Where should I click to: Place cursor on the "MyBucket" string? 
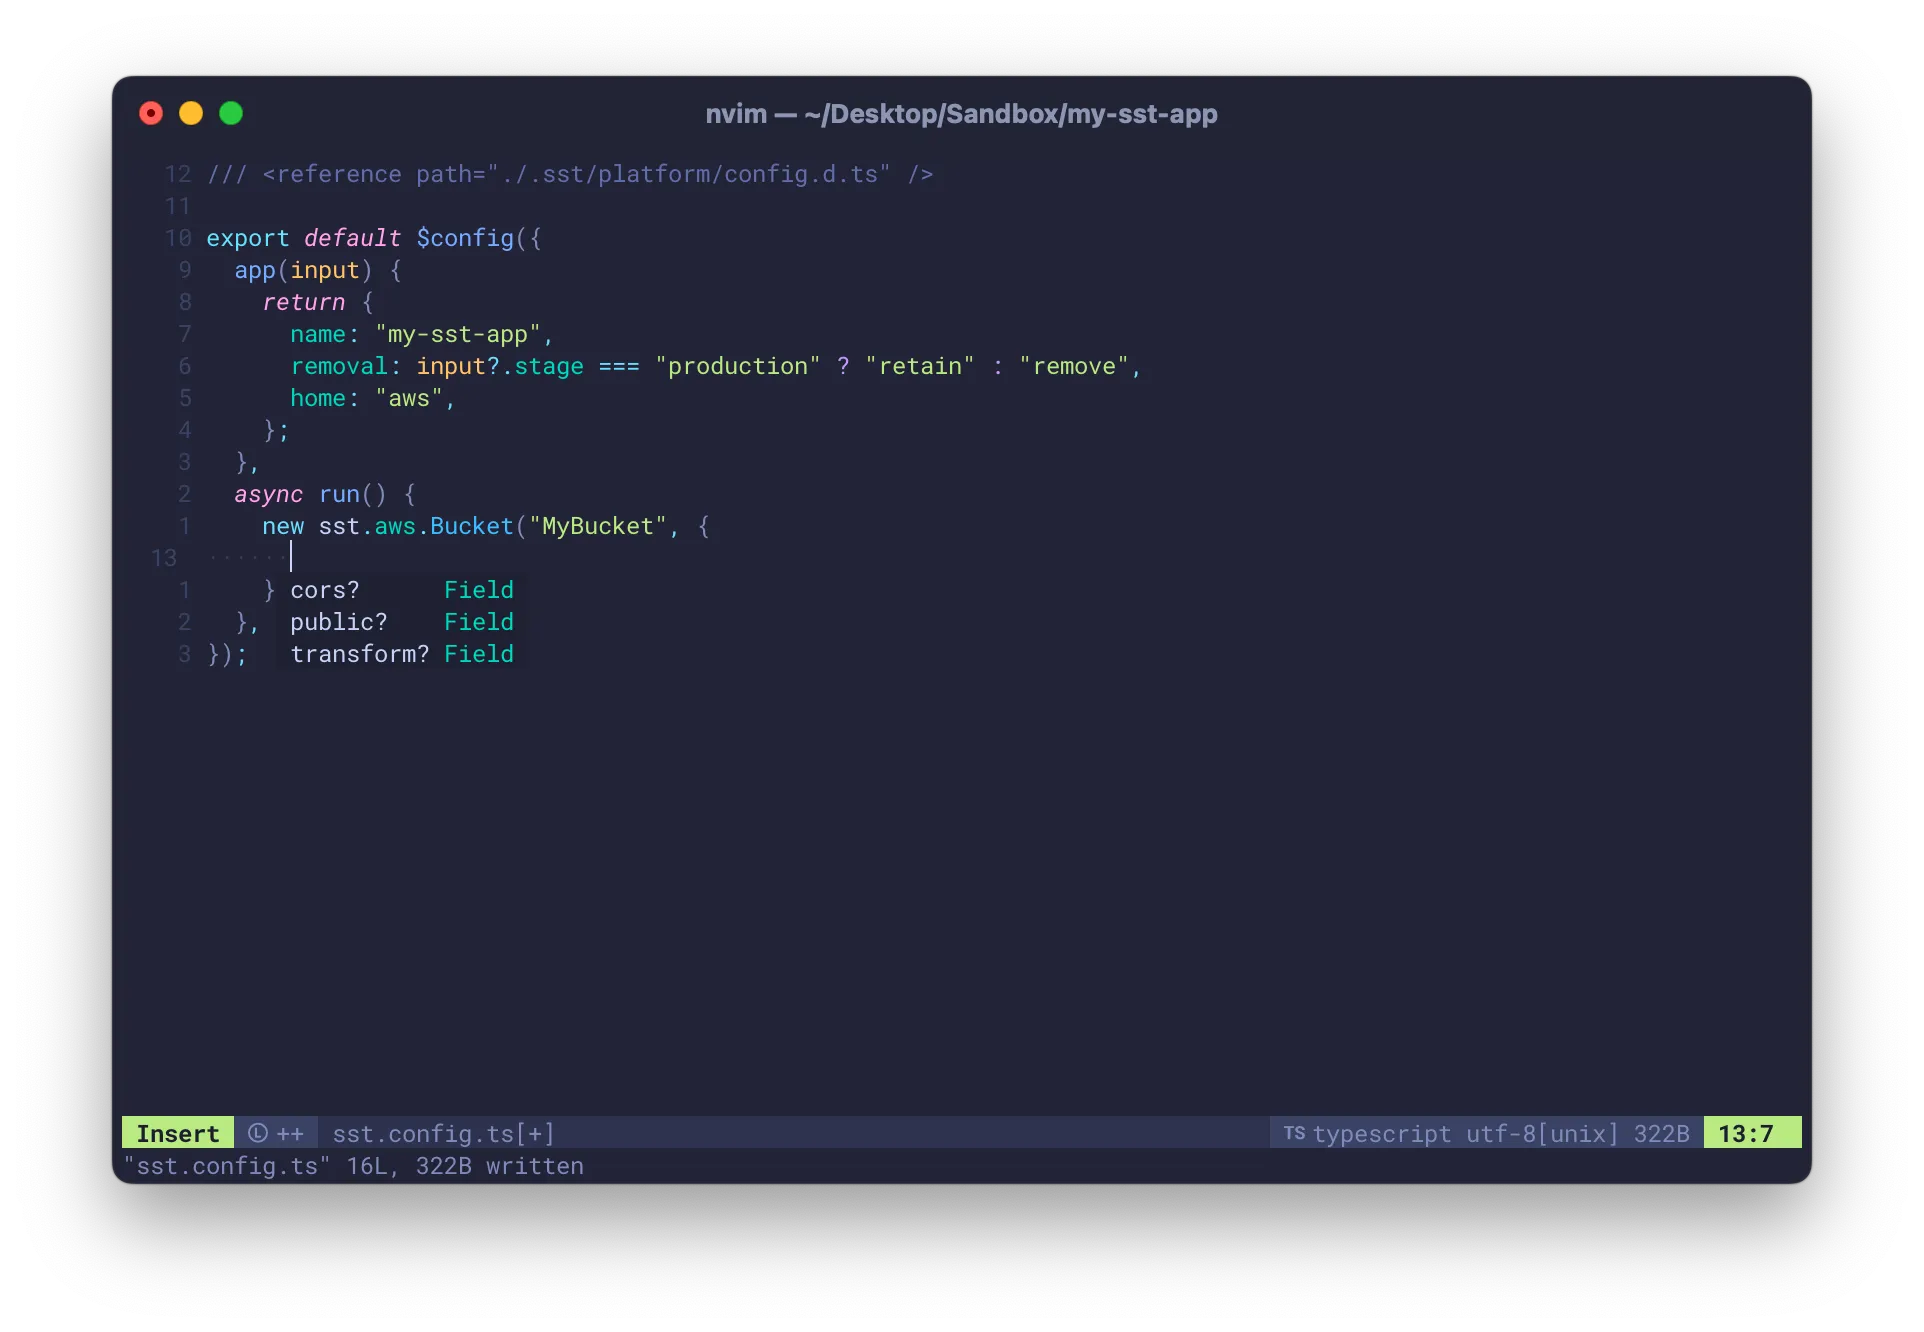click(598, 526)
